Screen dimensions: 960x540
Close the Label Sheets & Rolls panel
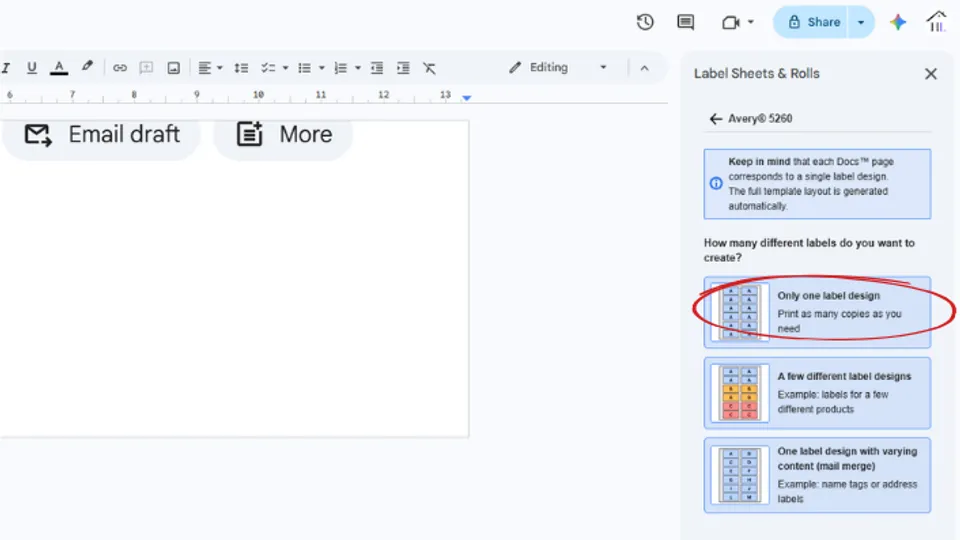(x=931, y=74)
